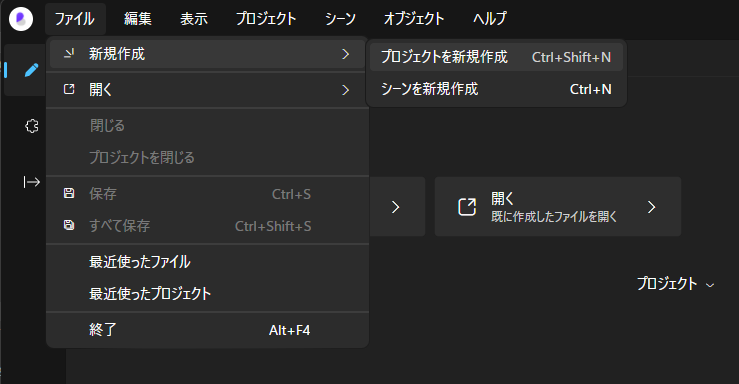Click the purple app logo icon

[x=21, y=19]
